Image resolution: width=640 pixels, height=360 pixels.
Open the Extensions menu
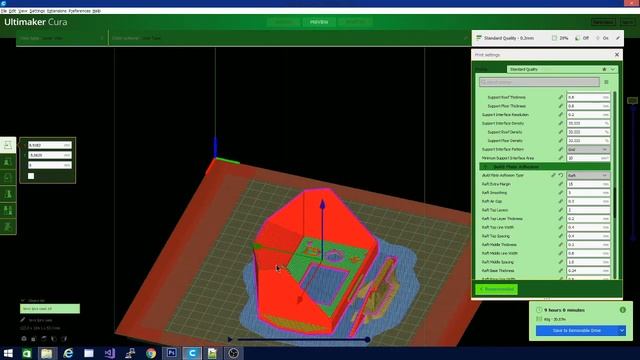pos(57,11)
